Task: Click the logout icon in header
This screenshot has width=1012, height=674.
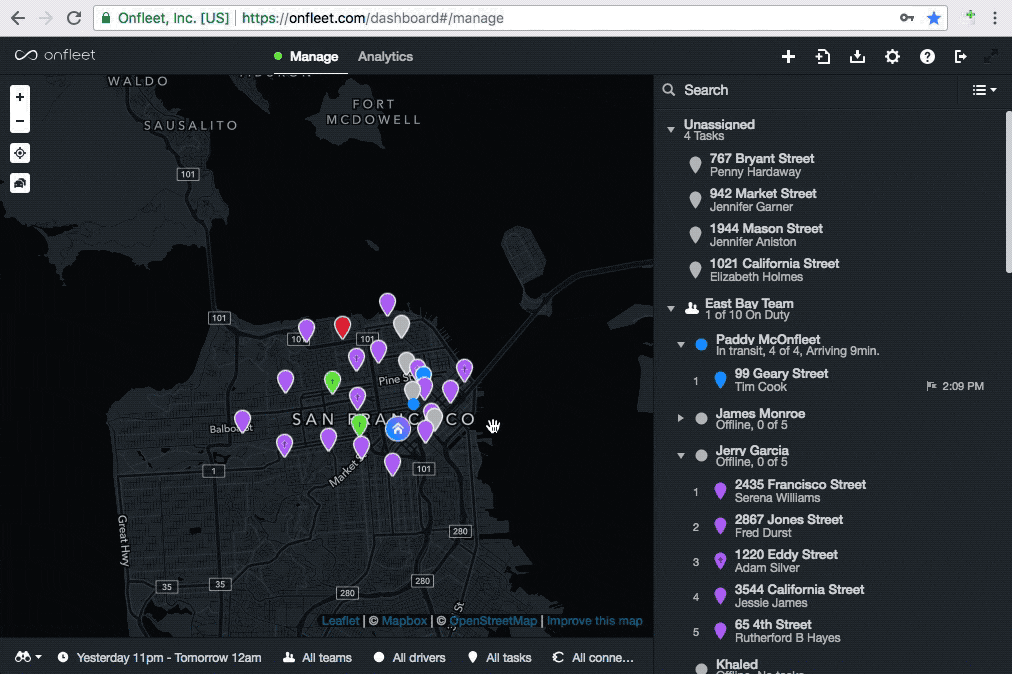Action: point(961,57)
